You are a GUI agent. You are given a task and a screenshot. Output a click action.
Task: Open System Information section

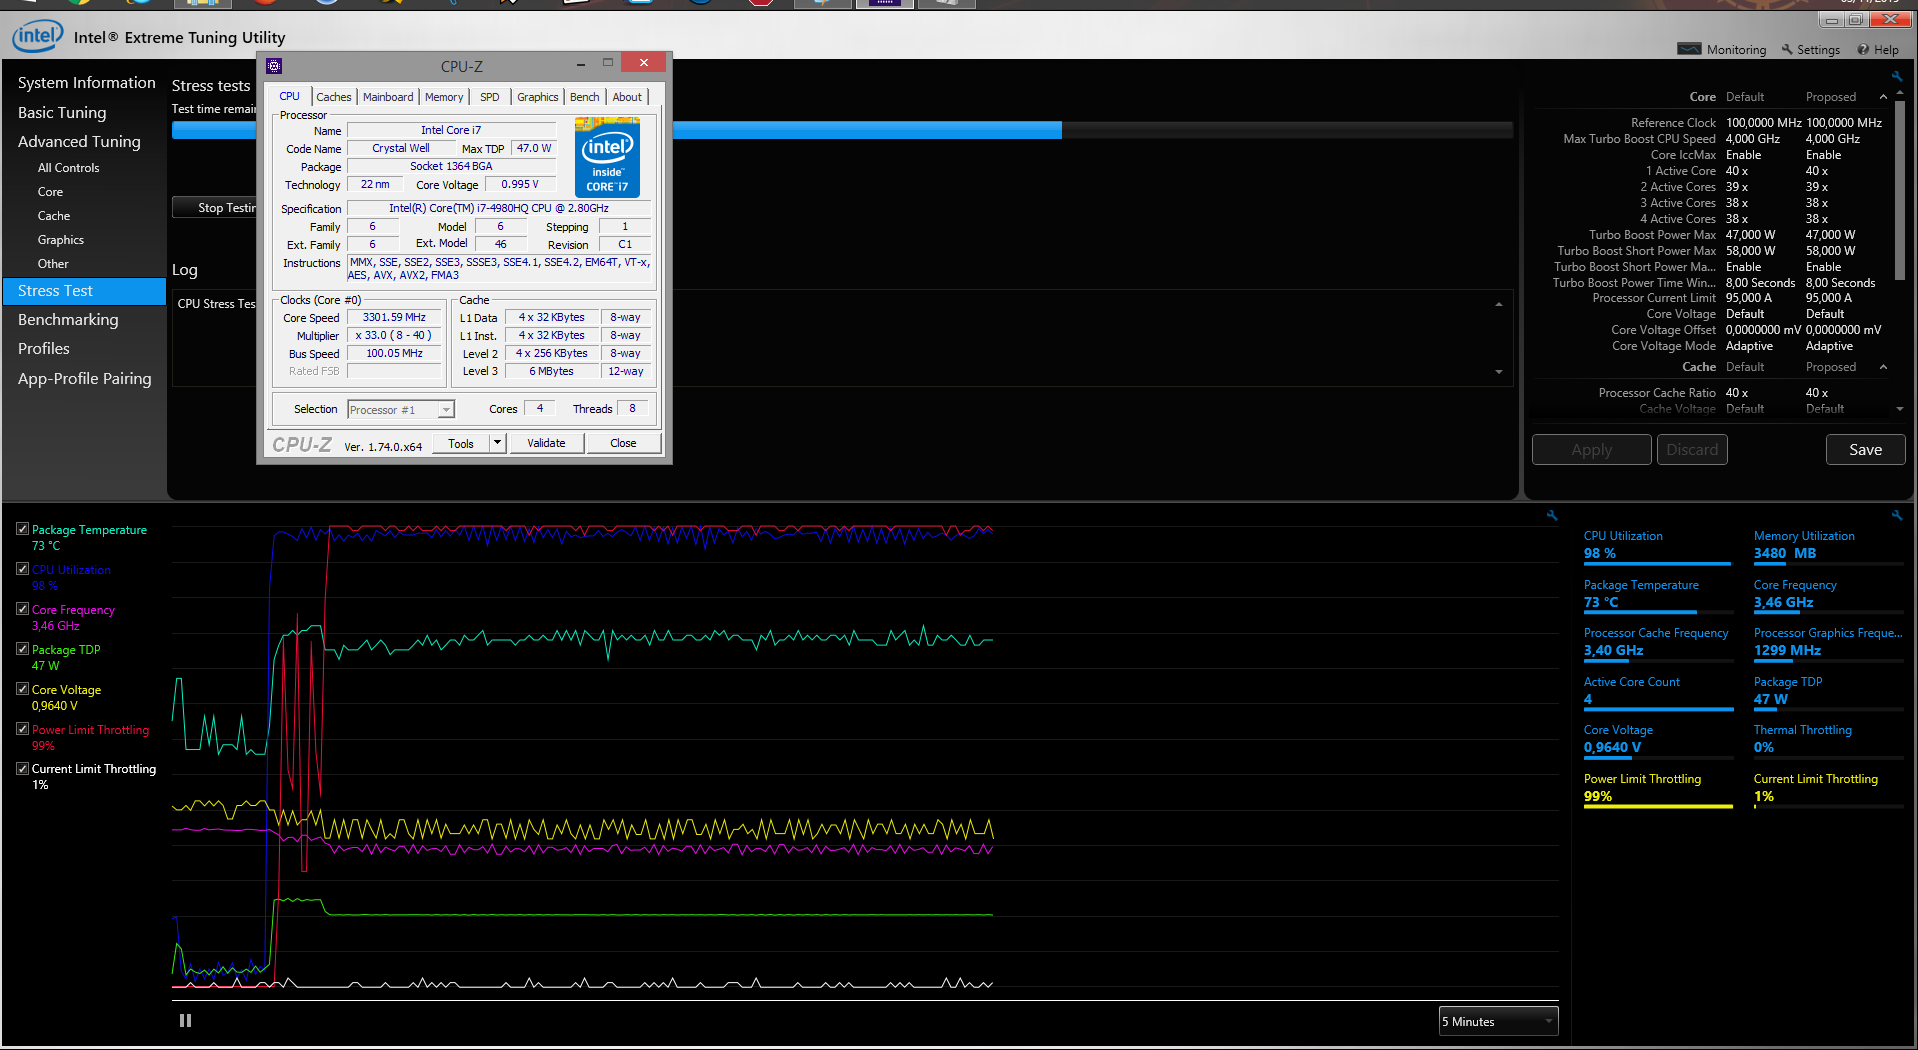point(87,83)
